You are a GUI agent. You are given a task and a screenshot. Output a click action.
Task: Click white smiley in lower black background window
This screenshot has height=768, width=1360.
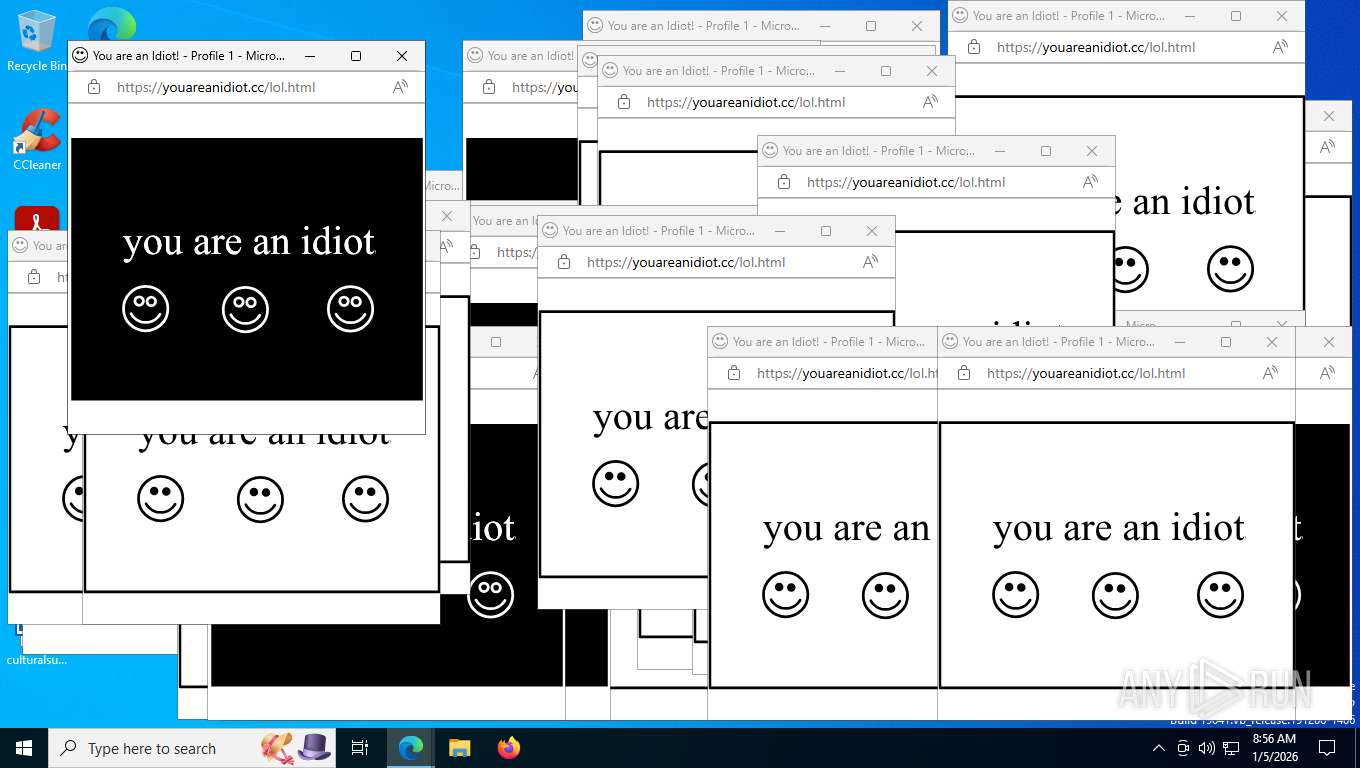point(490,595)
